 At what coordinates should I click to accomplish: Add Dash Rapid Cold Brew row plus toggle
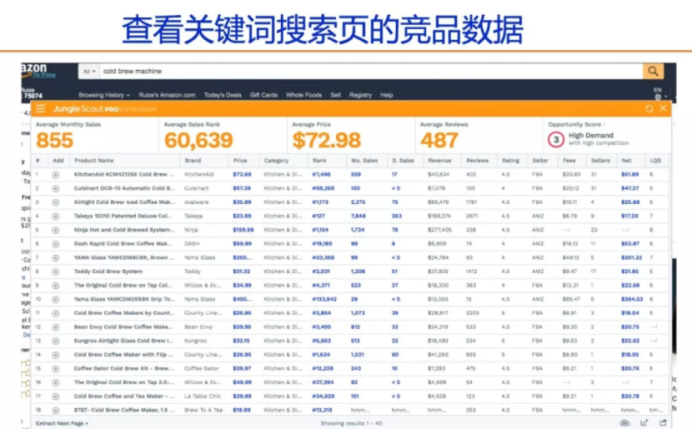(x=56, y=243)
